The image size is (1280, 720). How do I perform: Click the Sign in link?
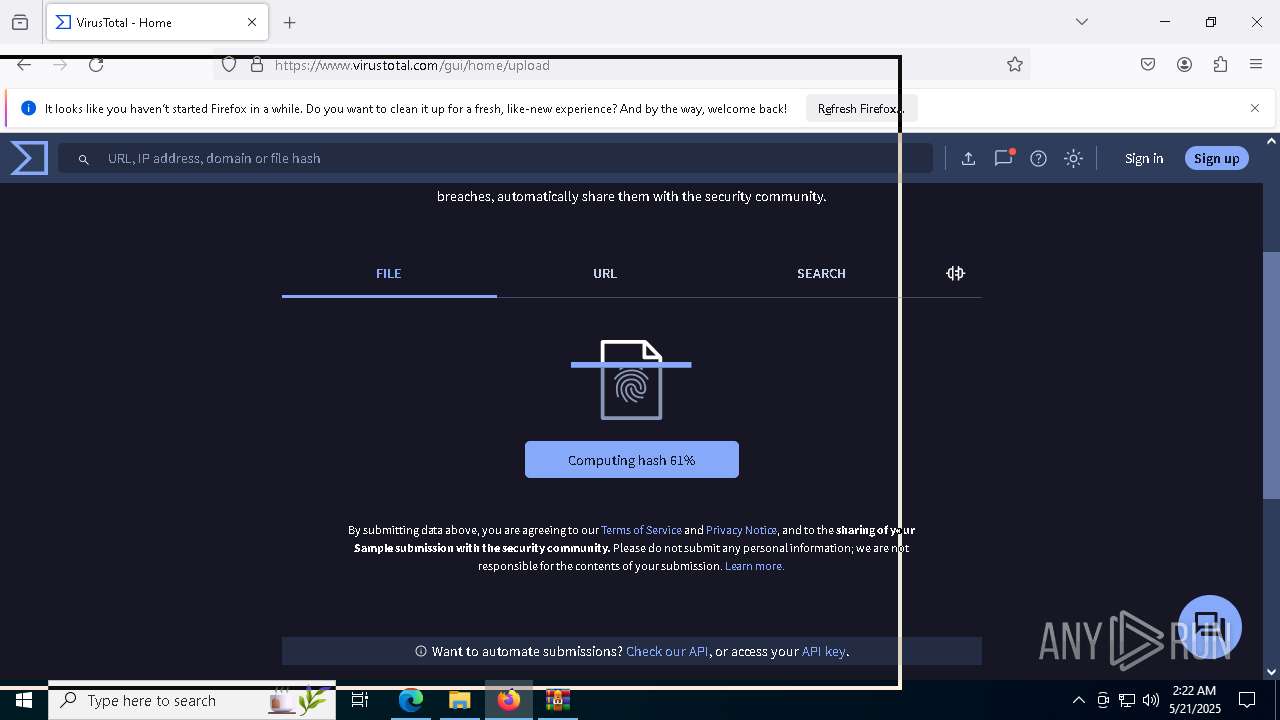coord(1144,158)
